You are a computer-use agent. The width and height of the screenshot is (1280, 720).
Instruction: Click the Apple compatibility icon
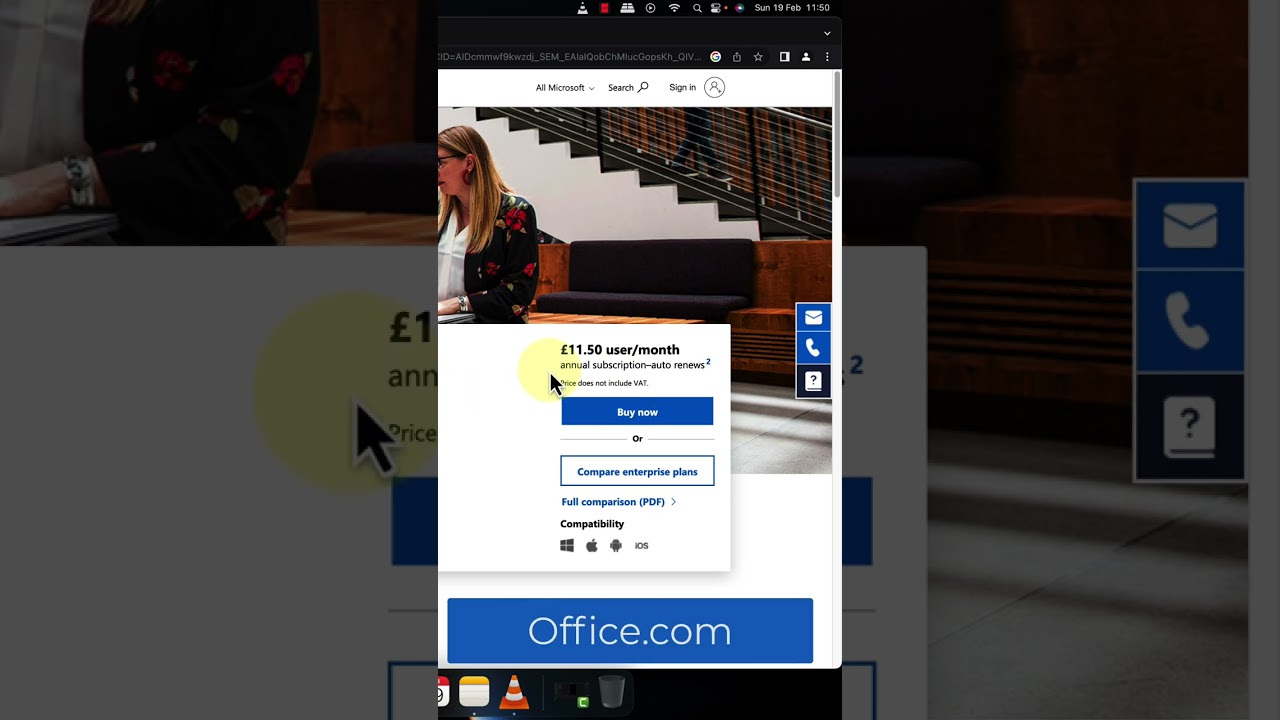coord(592,546)
